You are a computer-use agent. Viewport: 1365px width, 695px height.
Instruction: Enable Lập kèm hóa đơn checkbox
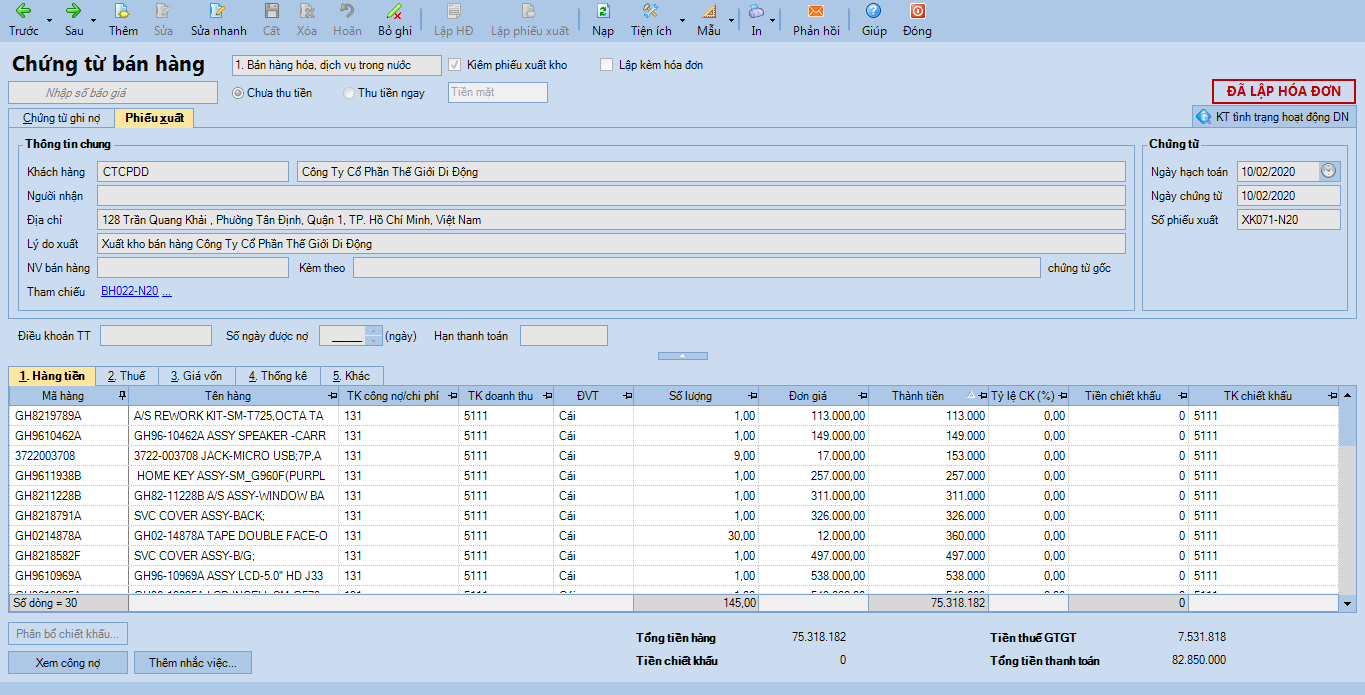click(606, 65)
